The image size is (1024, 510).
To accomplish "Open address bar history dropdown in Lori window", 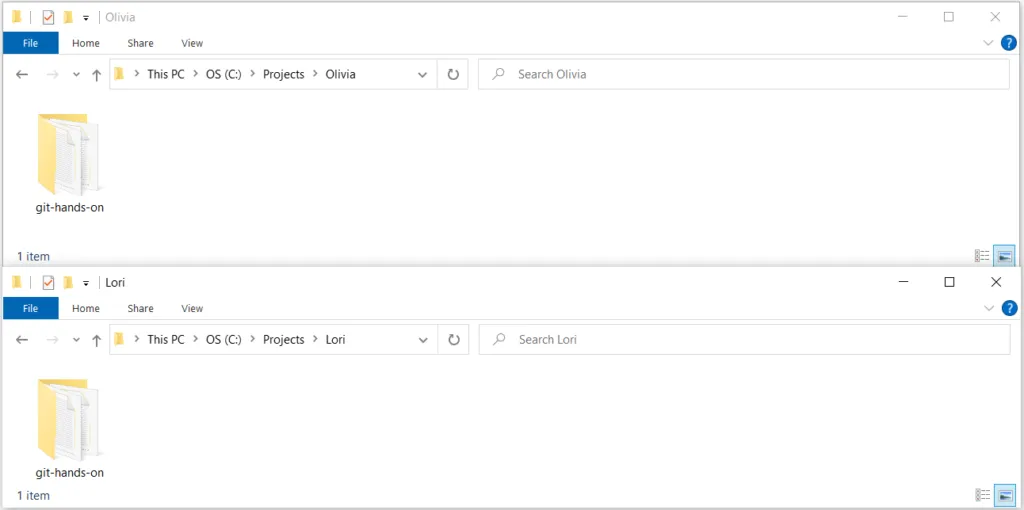I will pos(422,340).
